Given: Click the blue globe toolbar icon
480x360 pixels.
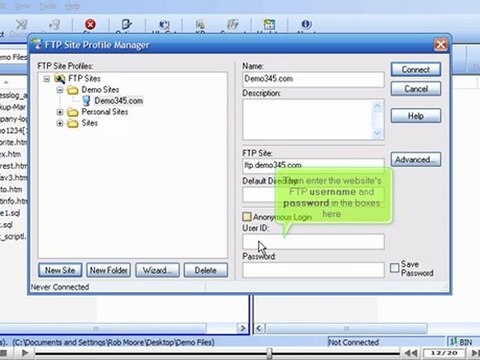Looking at the screenshot, I should 164,25.
